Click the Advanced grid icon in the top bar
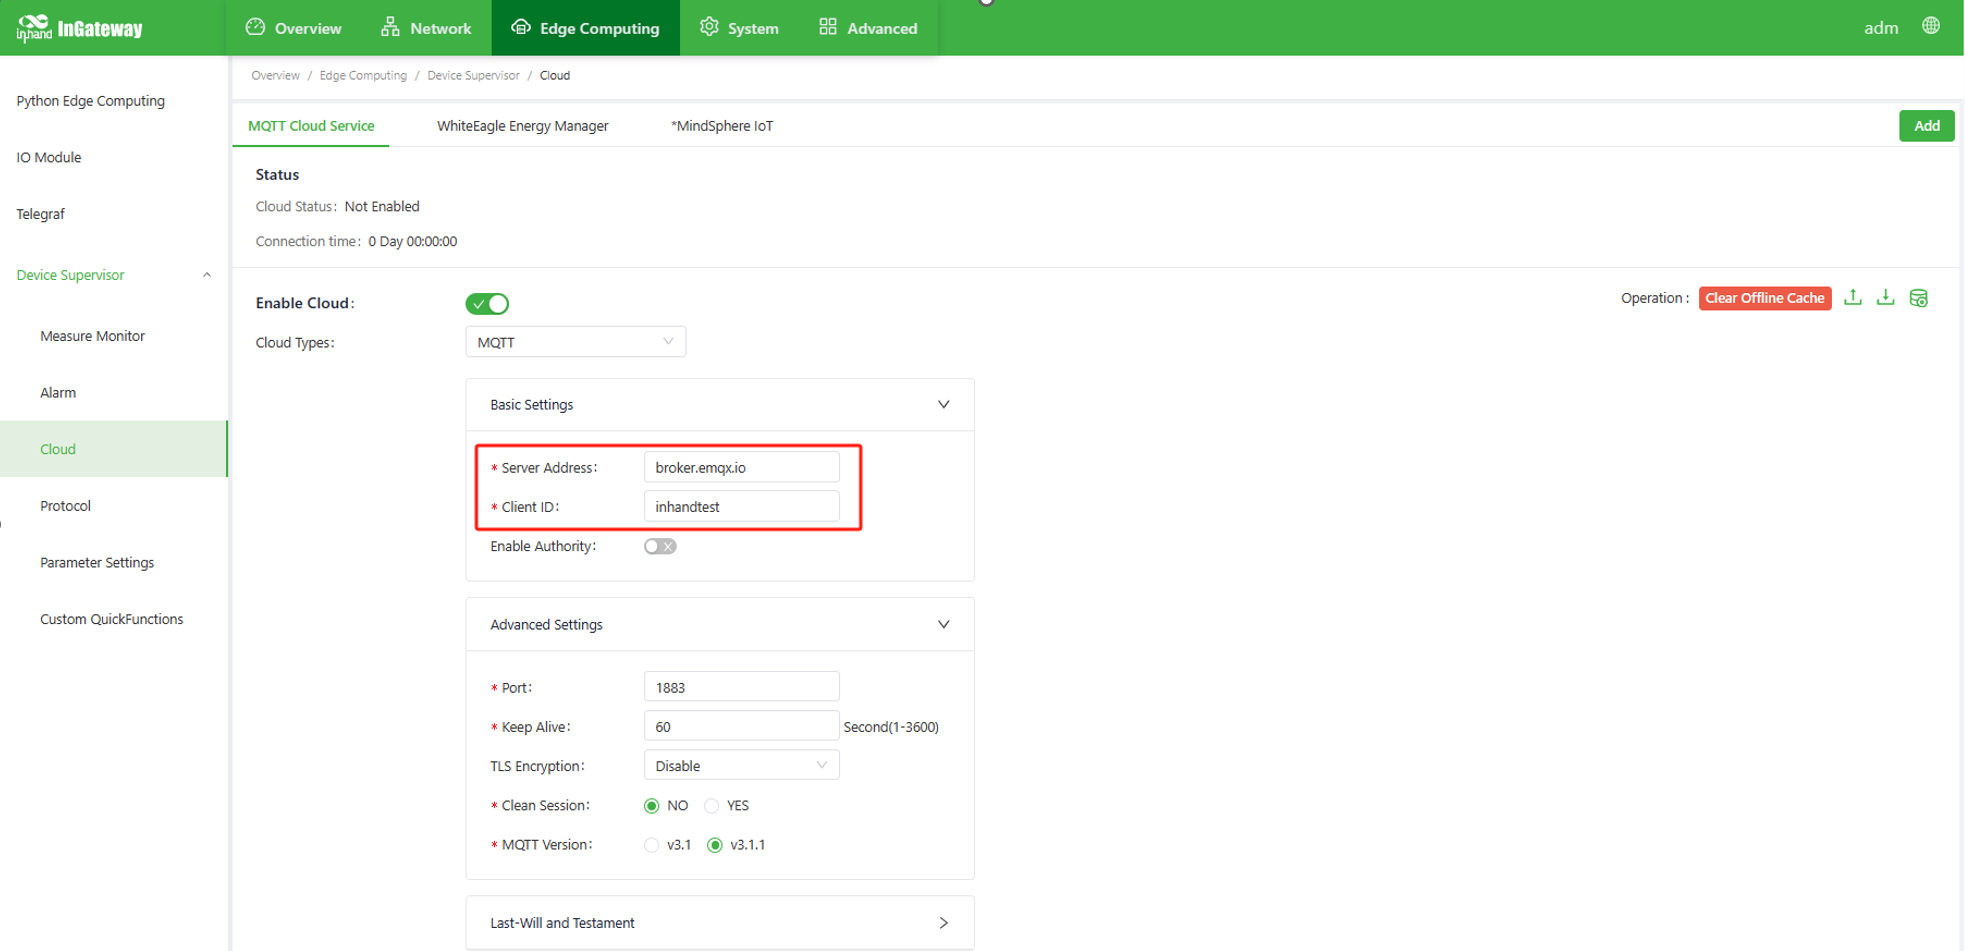Viewport: 1965px width, 951px height. [828, 27]
